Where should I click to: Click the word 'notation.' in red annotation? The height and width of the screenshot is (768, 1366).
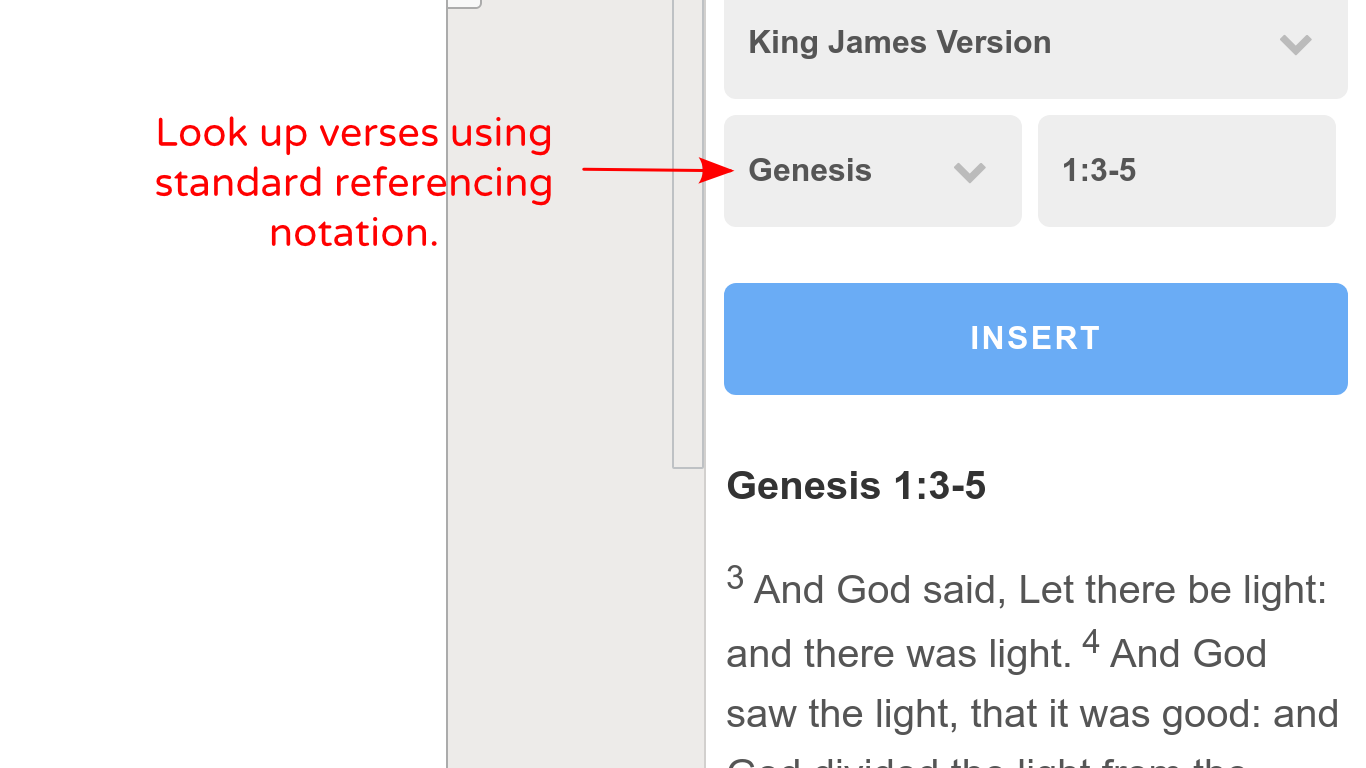[x=354, y=233]
